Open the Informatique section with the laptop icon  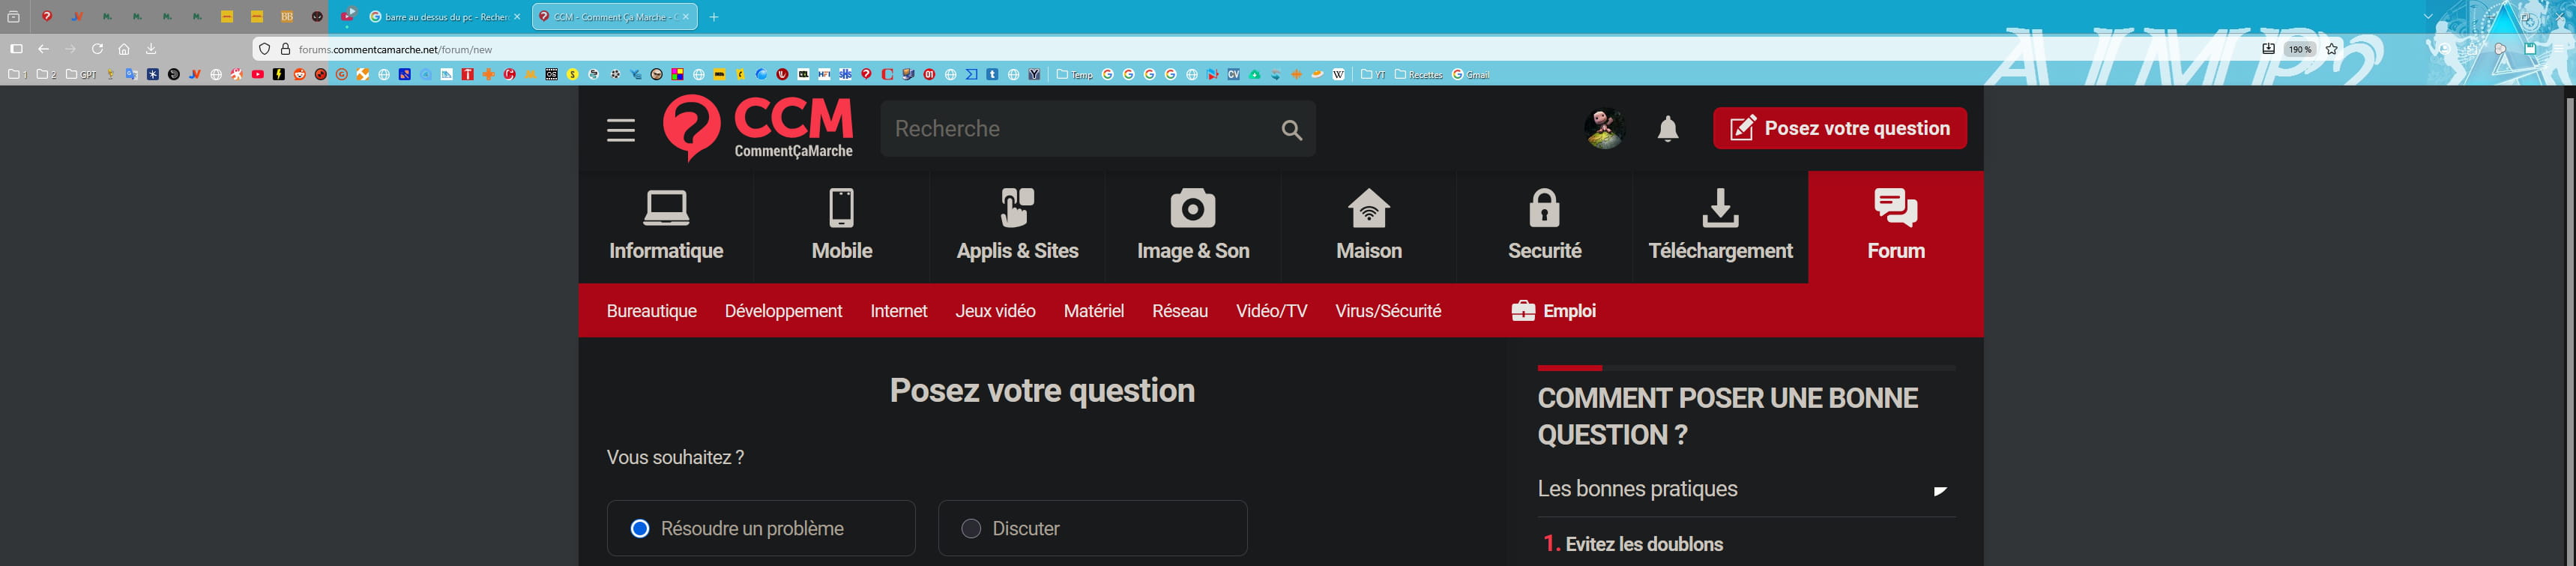click(666, 225)
